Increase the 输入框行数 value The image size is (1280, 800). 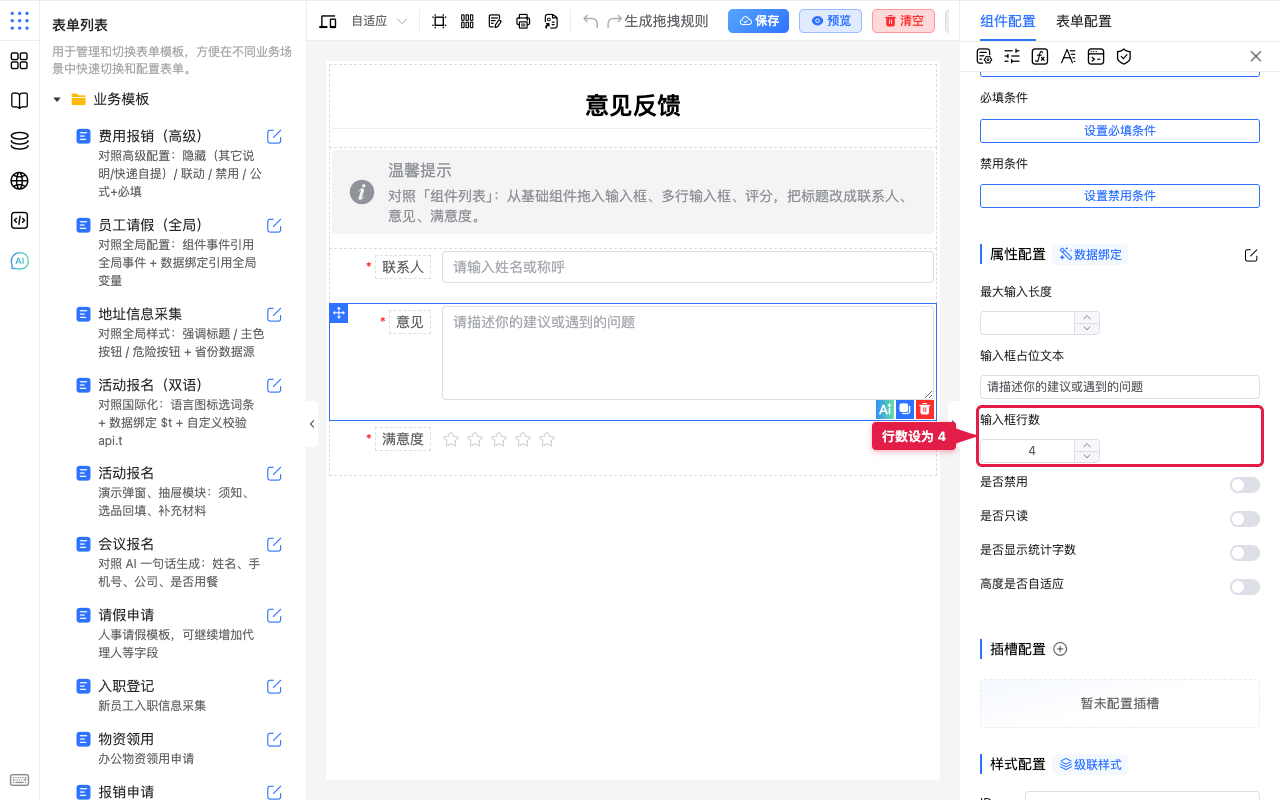(x=1087, y=445)
